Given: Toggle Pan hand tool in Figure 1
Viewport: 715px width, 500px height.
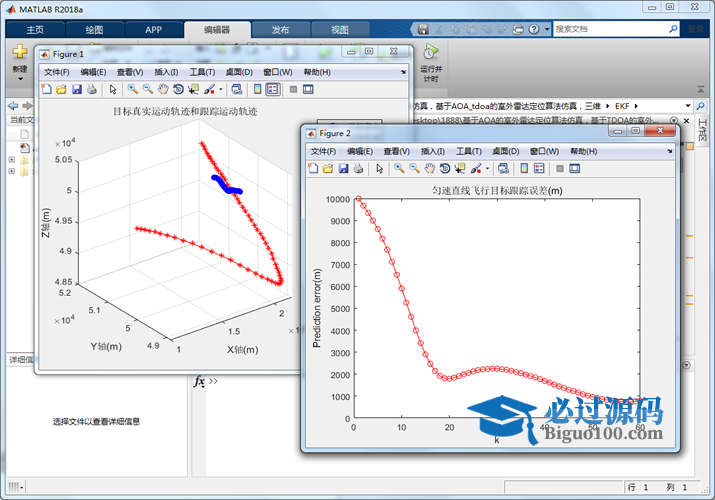Looking at the screenshot, I should [x=163, y=89].
